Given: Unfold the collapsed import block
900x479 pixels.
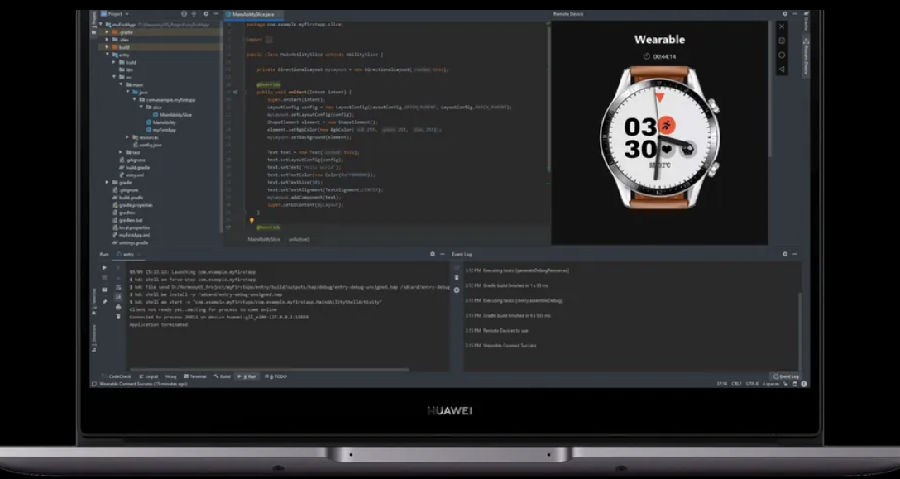Looking at the screenshot, I should pos(268,40).
